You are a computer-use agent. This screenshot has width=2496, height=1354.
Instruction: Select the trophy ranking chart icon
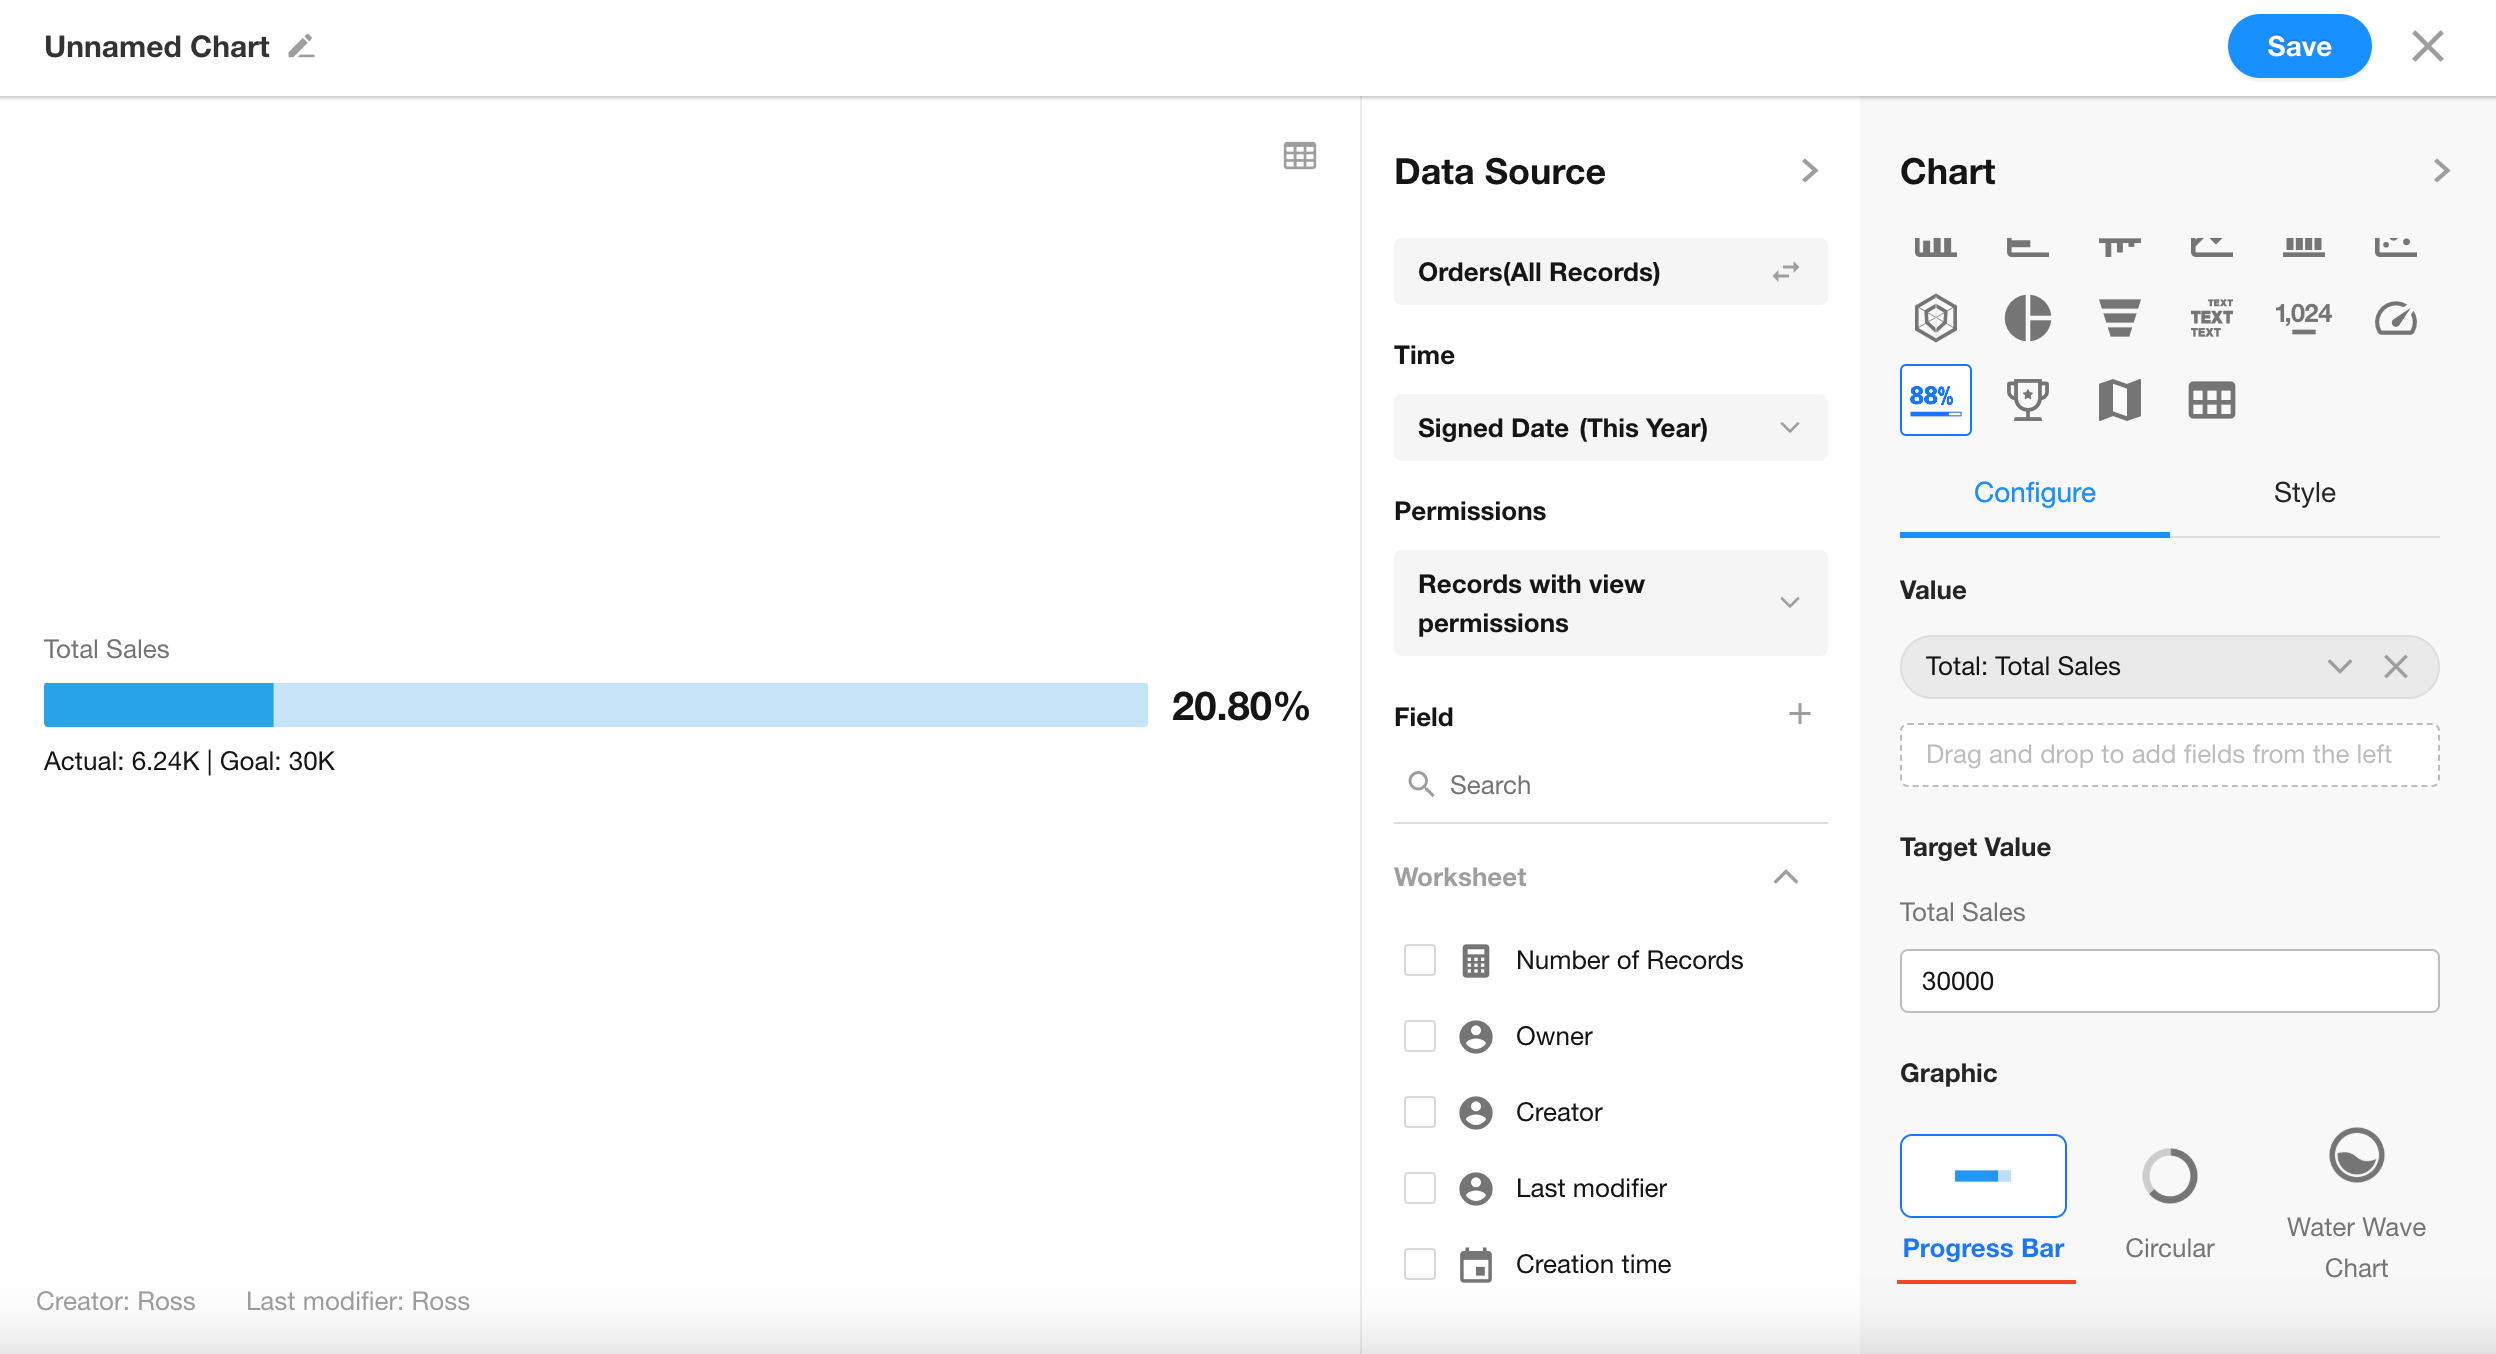pos(2027,400)
